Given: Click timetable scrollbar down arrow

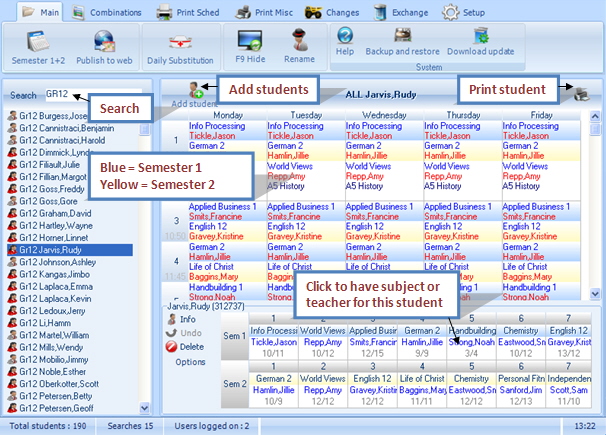Looking at the screenshot, I should pyautogui.click(x=595, y=294).
